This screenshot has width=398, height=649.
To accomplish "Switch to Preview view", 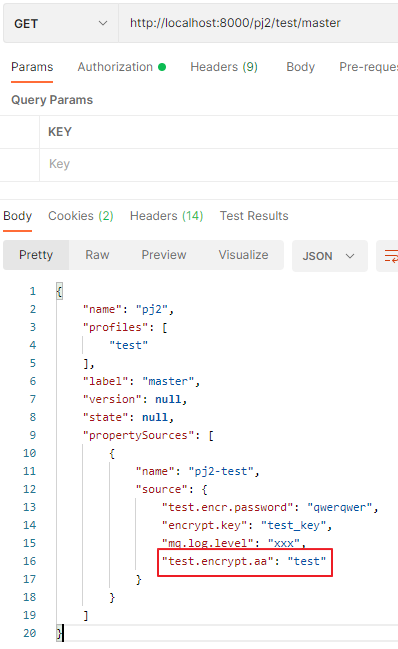I will pyautogui.click(x=164, y=255).
